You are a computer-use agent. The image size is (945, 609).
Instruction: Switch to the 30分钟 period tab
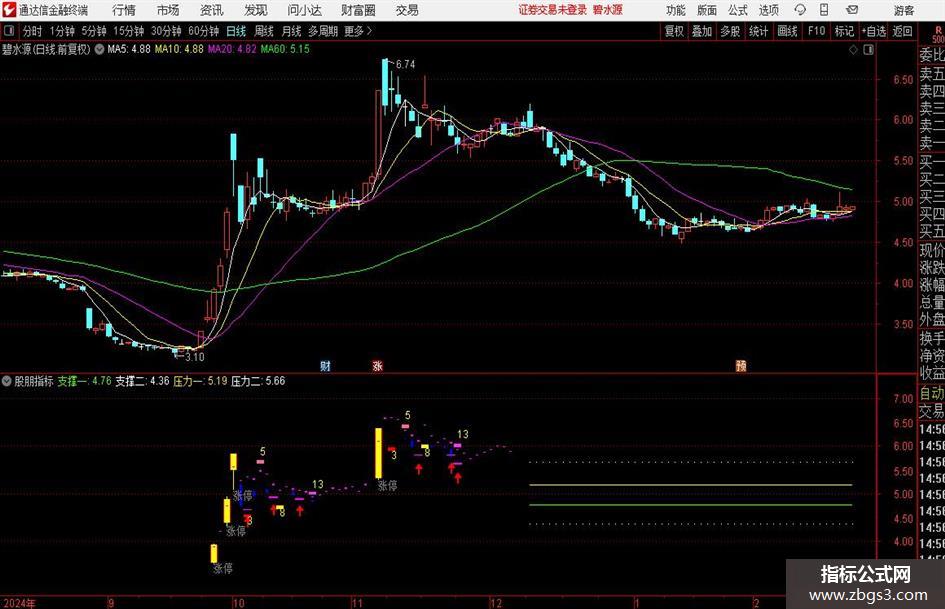coord(166,31)
